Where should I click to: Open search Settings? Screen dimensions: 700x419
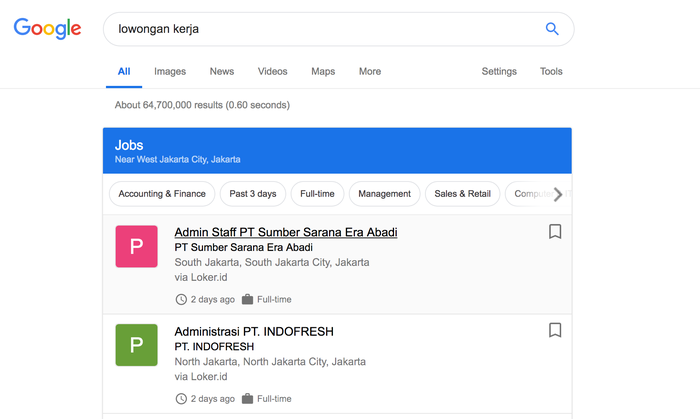pos(499,71)
